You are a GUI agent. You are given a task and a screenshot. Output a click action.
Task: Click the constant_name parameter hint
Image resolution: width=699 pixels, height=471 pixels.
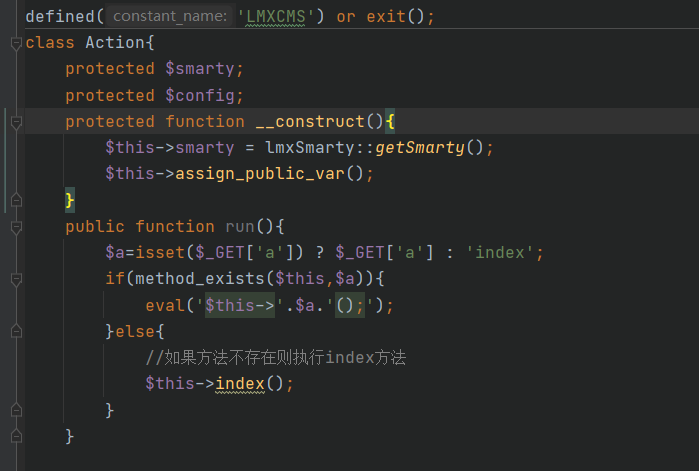click(170, 16)
